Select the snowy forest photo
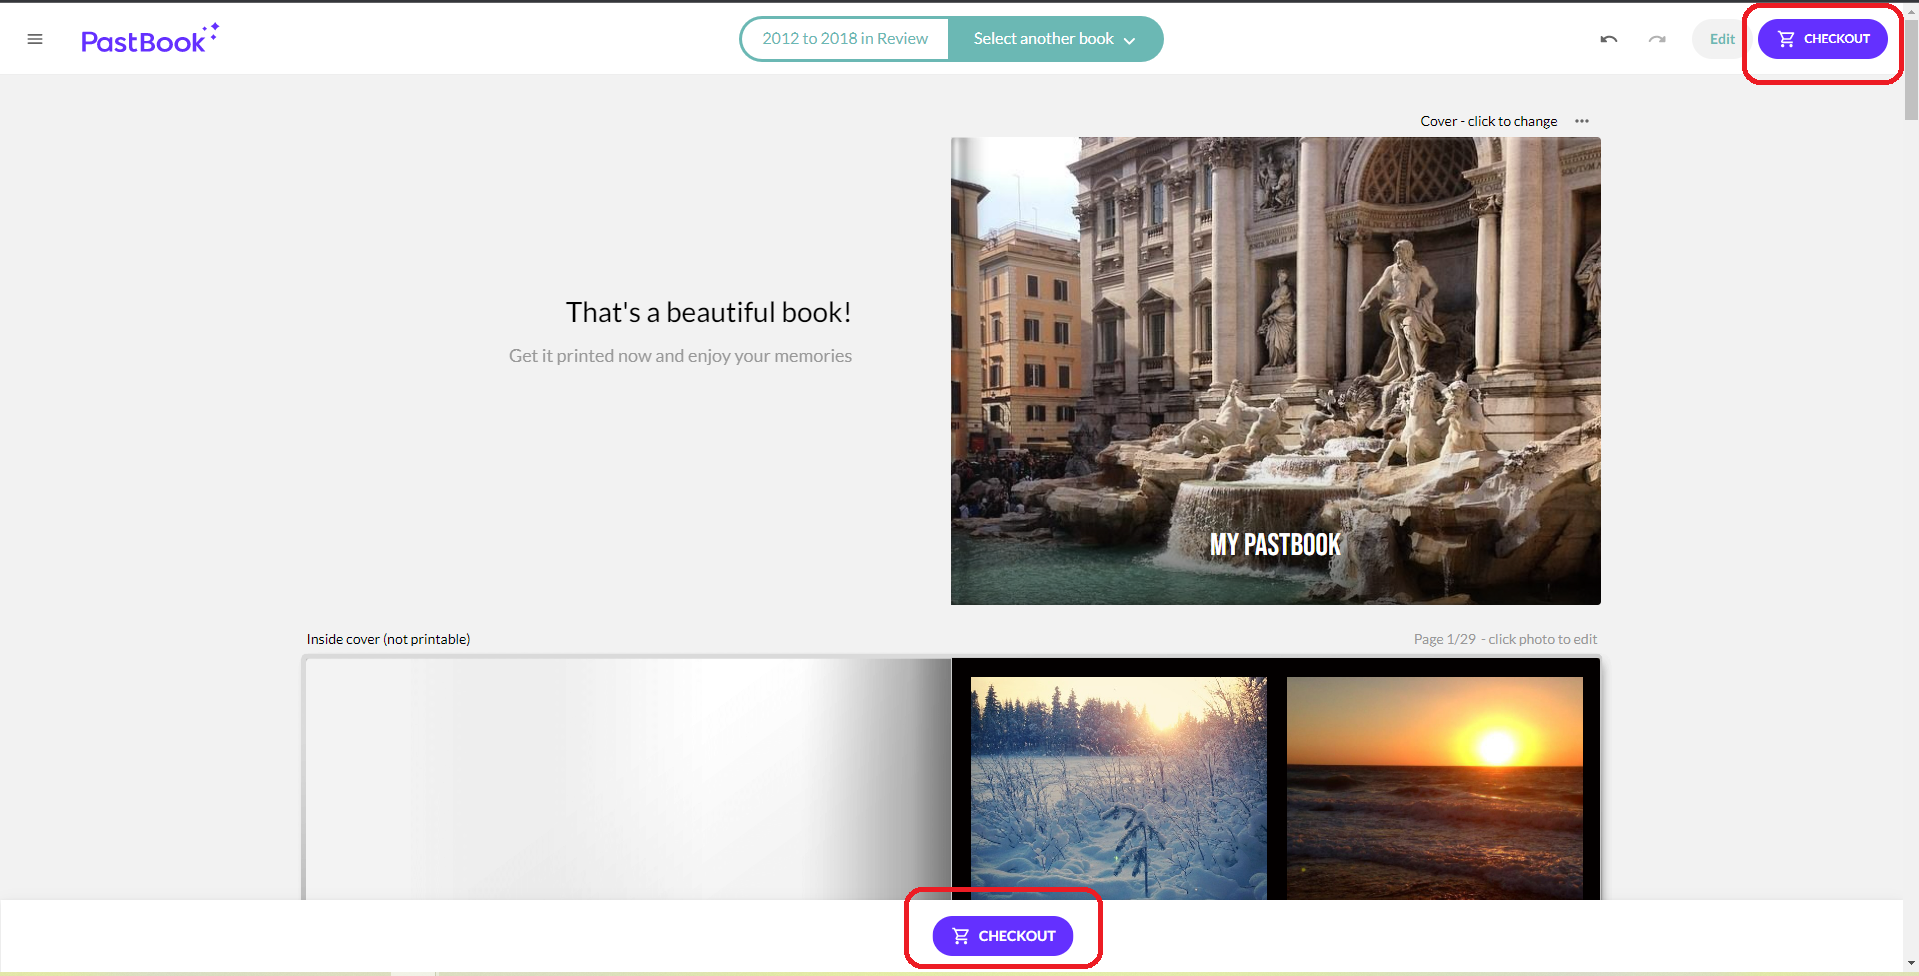The width and height of the screenshot is (1919, 976). pyautogui.click(x=1118, y=788)
